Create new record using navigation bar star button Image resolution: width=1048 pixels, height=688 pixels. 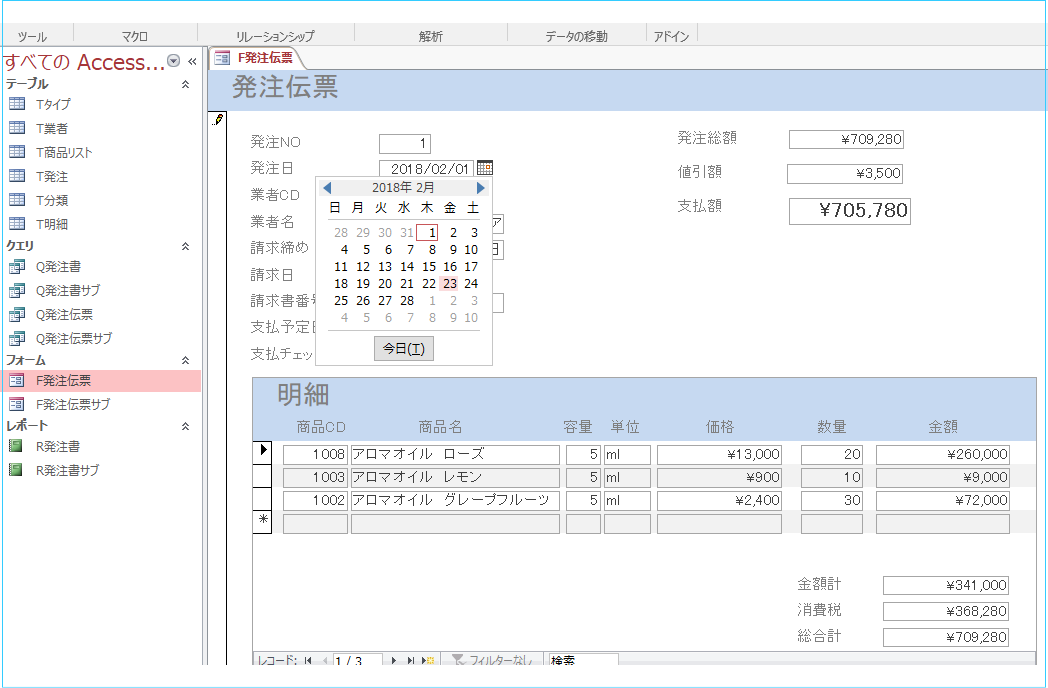(429, 661)
